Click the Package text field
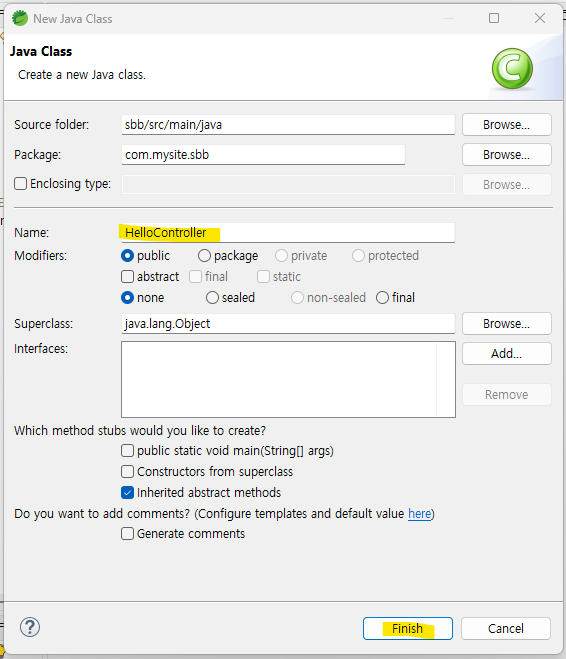 (x=263, y=155)
